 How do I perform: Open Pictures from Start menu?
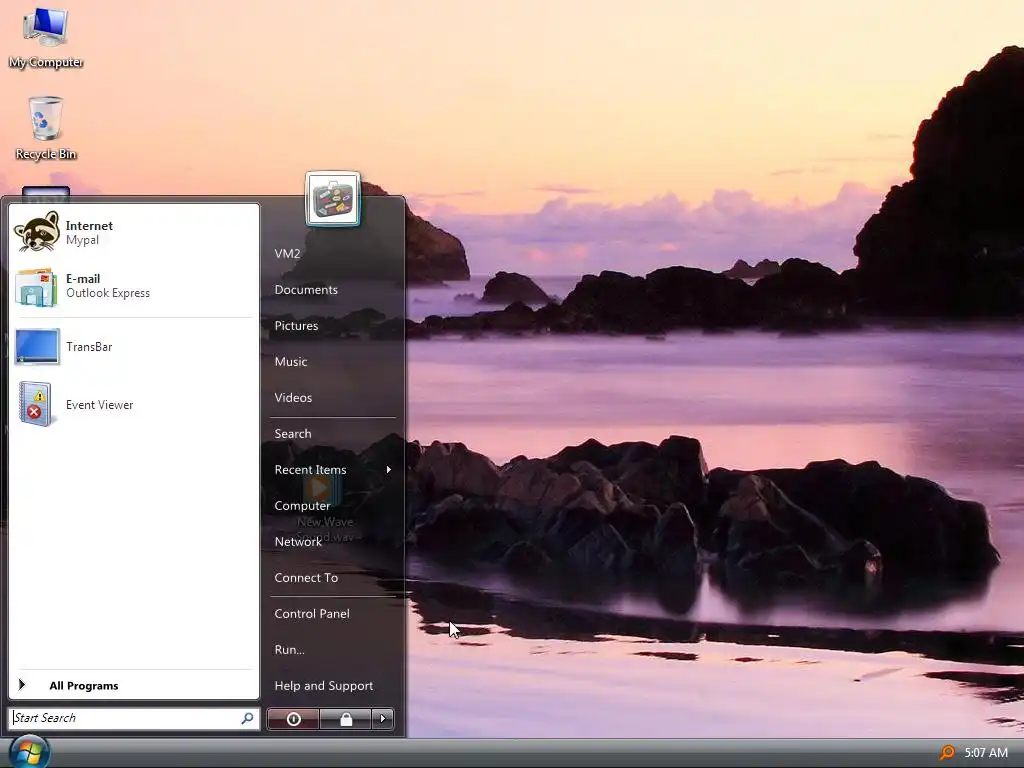click(x=296, y=325)
